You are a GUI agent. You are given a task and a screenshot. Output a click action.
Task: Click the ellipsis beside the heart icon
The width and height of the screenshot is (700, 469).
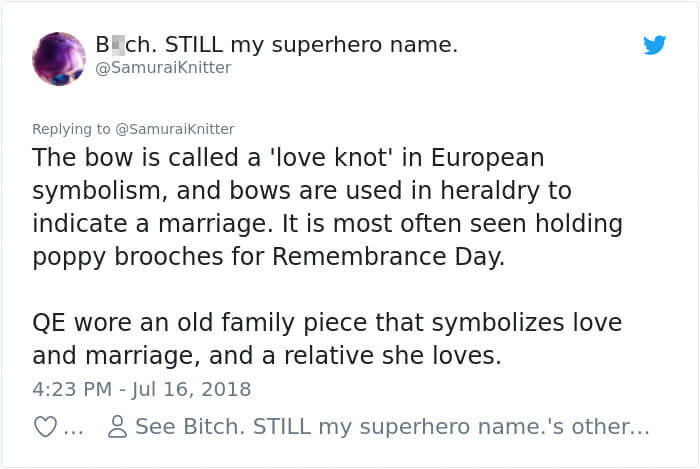(x=73, y=428)
